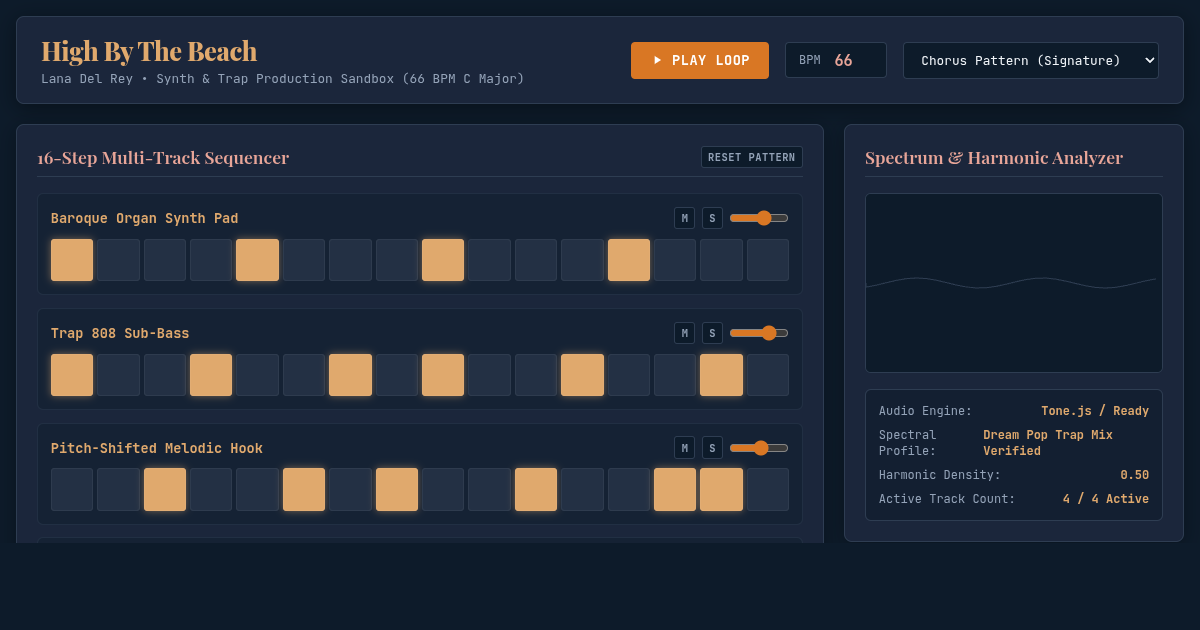Click the "4 / 4 Active" track count
Image resolution: width=1200 pixels, height=630 pixels.
tap(1106, 499)
